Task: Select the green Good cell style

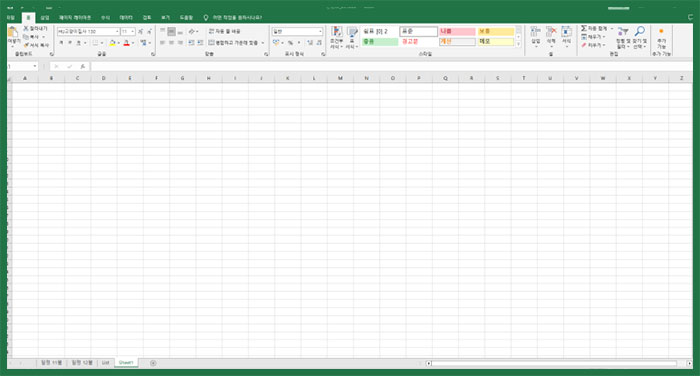Action: click(x=380, y=42)
